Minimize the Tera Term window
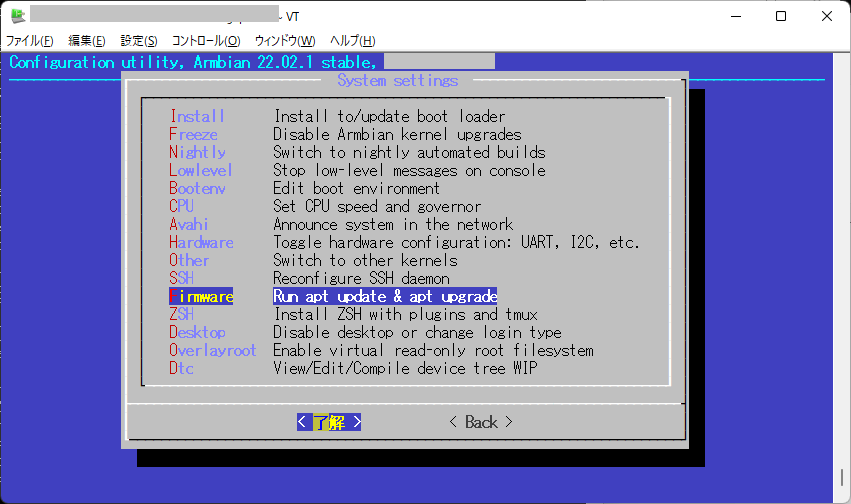 [736, 16]
